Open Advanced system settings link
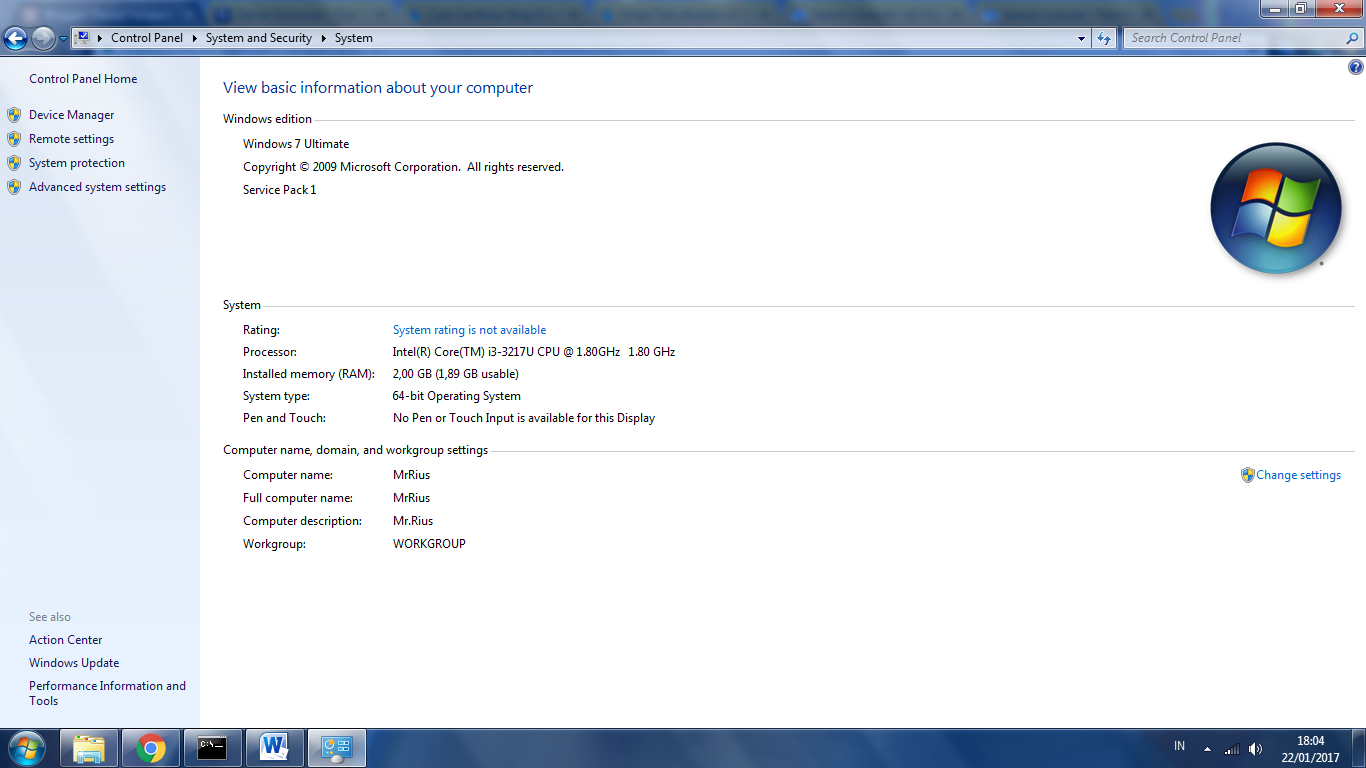 (x=98, y=187)
